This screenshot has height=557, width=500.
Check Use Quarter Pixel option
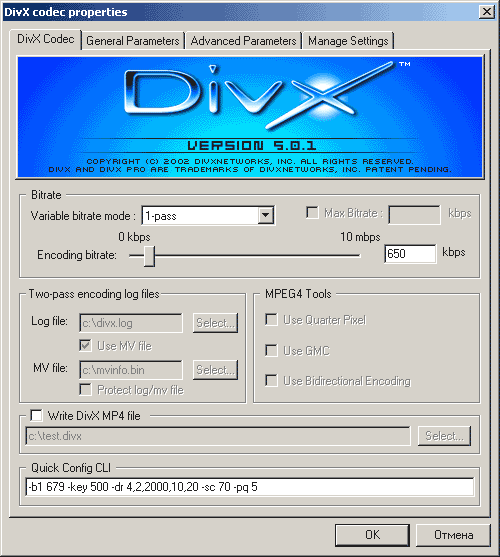pyautogui.click(x=271, y=319)
